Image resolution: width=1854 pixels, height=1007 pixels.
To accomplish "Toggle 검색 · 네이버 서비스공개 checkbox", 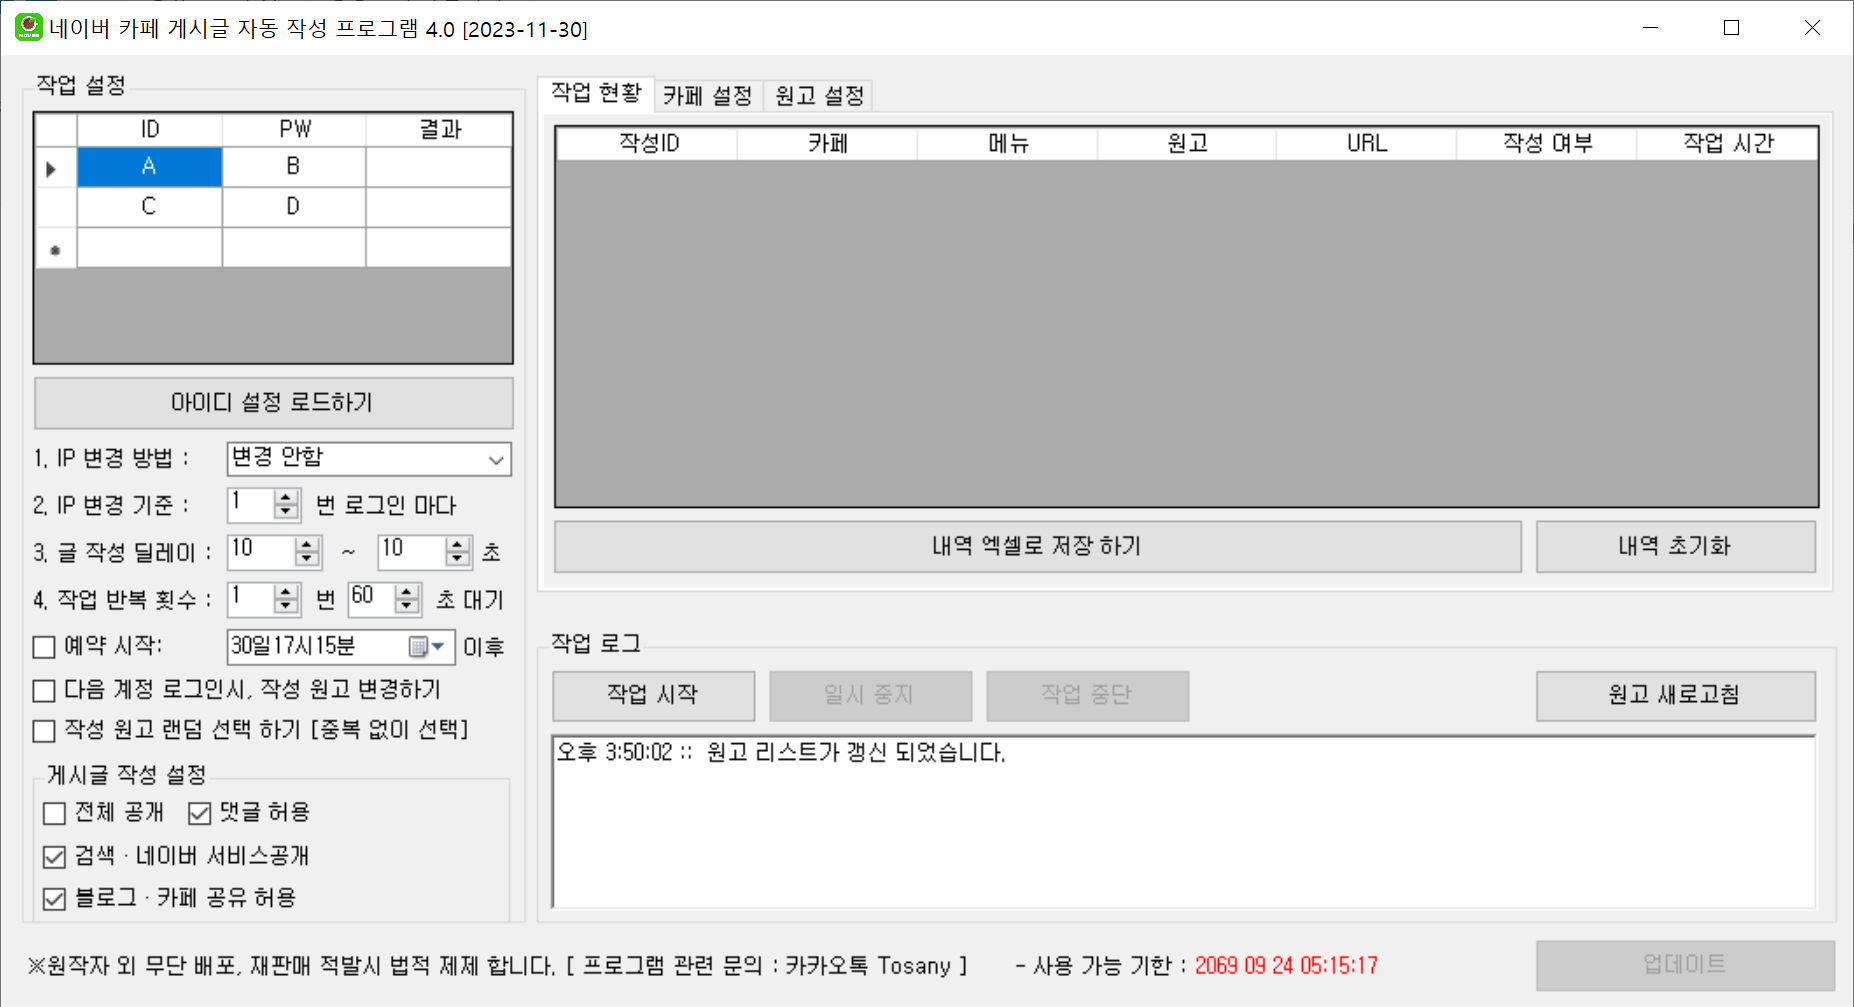I will click(55, 856).
